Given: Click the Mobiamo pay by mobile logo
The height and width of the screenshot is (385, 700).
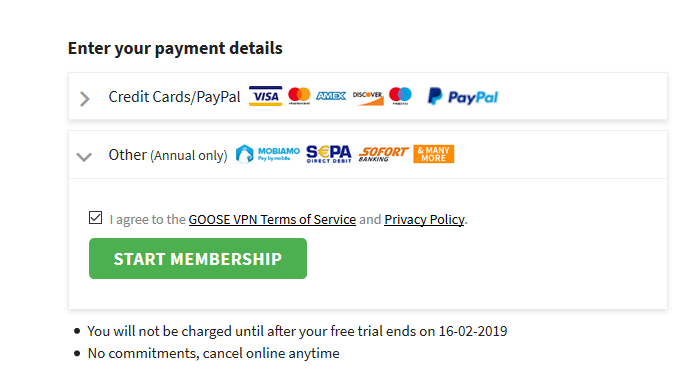Looking at the screenshot, I should click(x=267, y=155).
